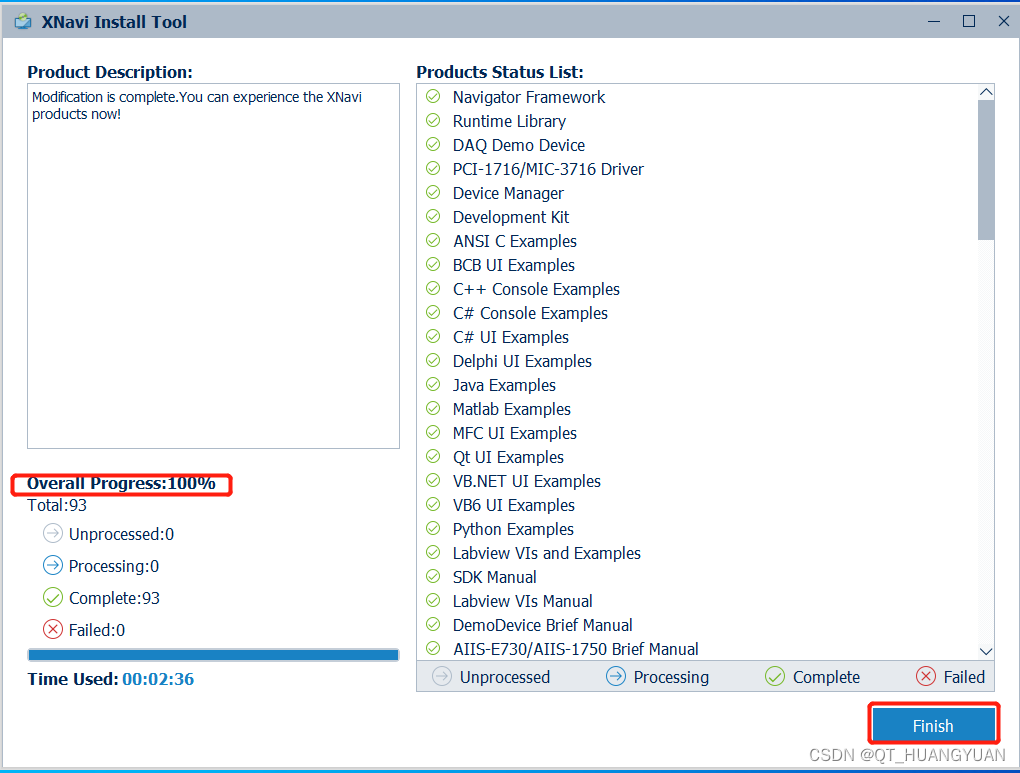Click the Finish button

[933, 725]
